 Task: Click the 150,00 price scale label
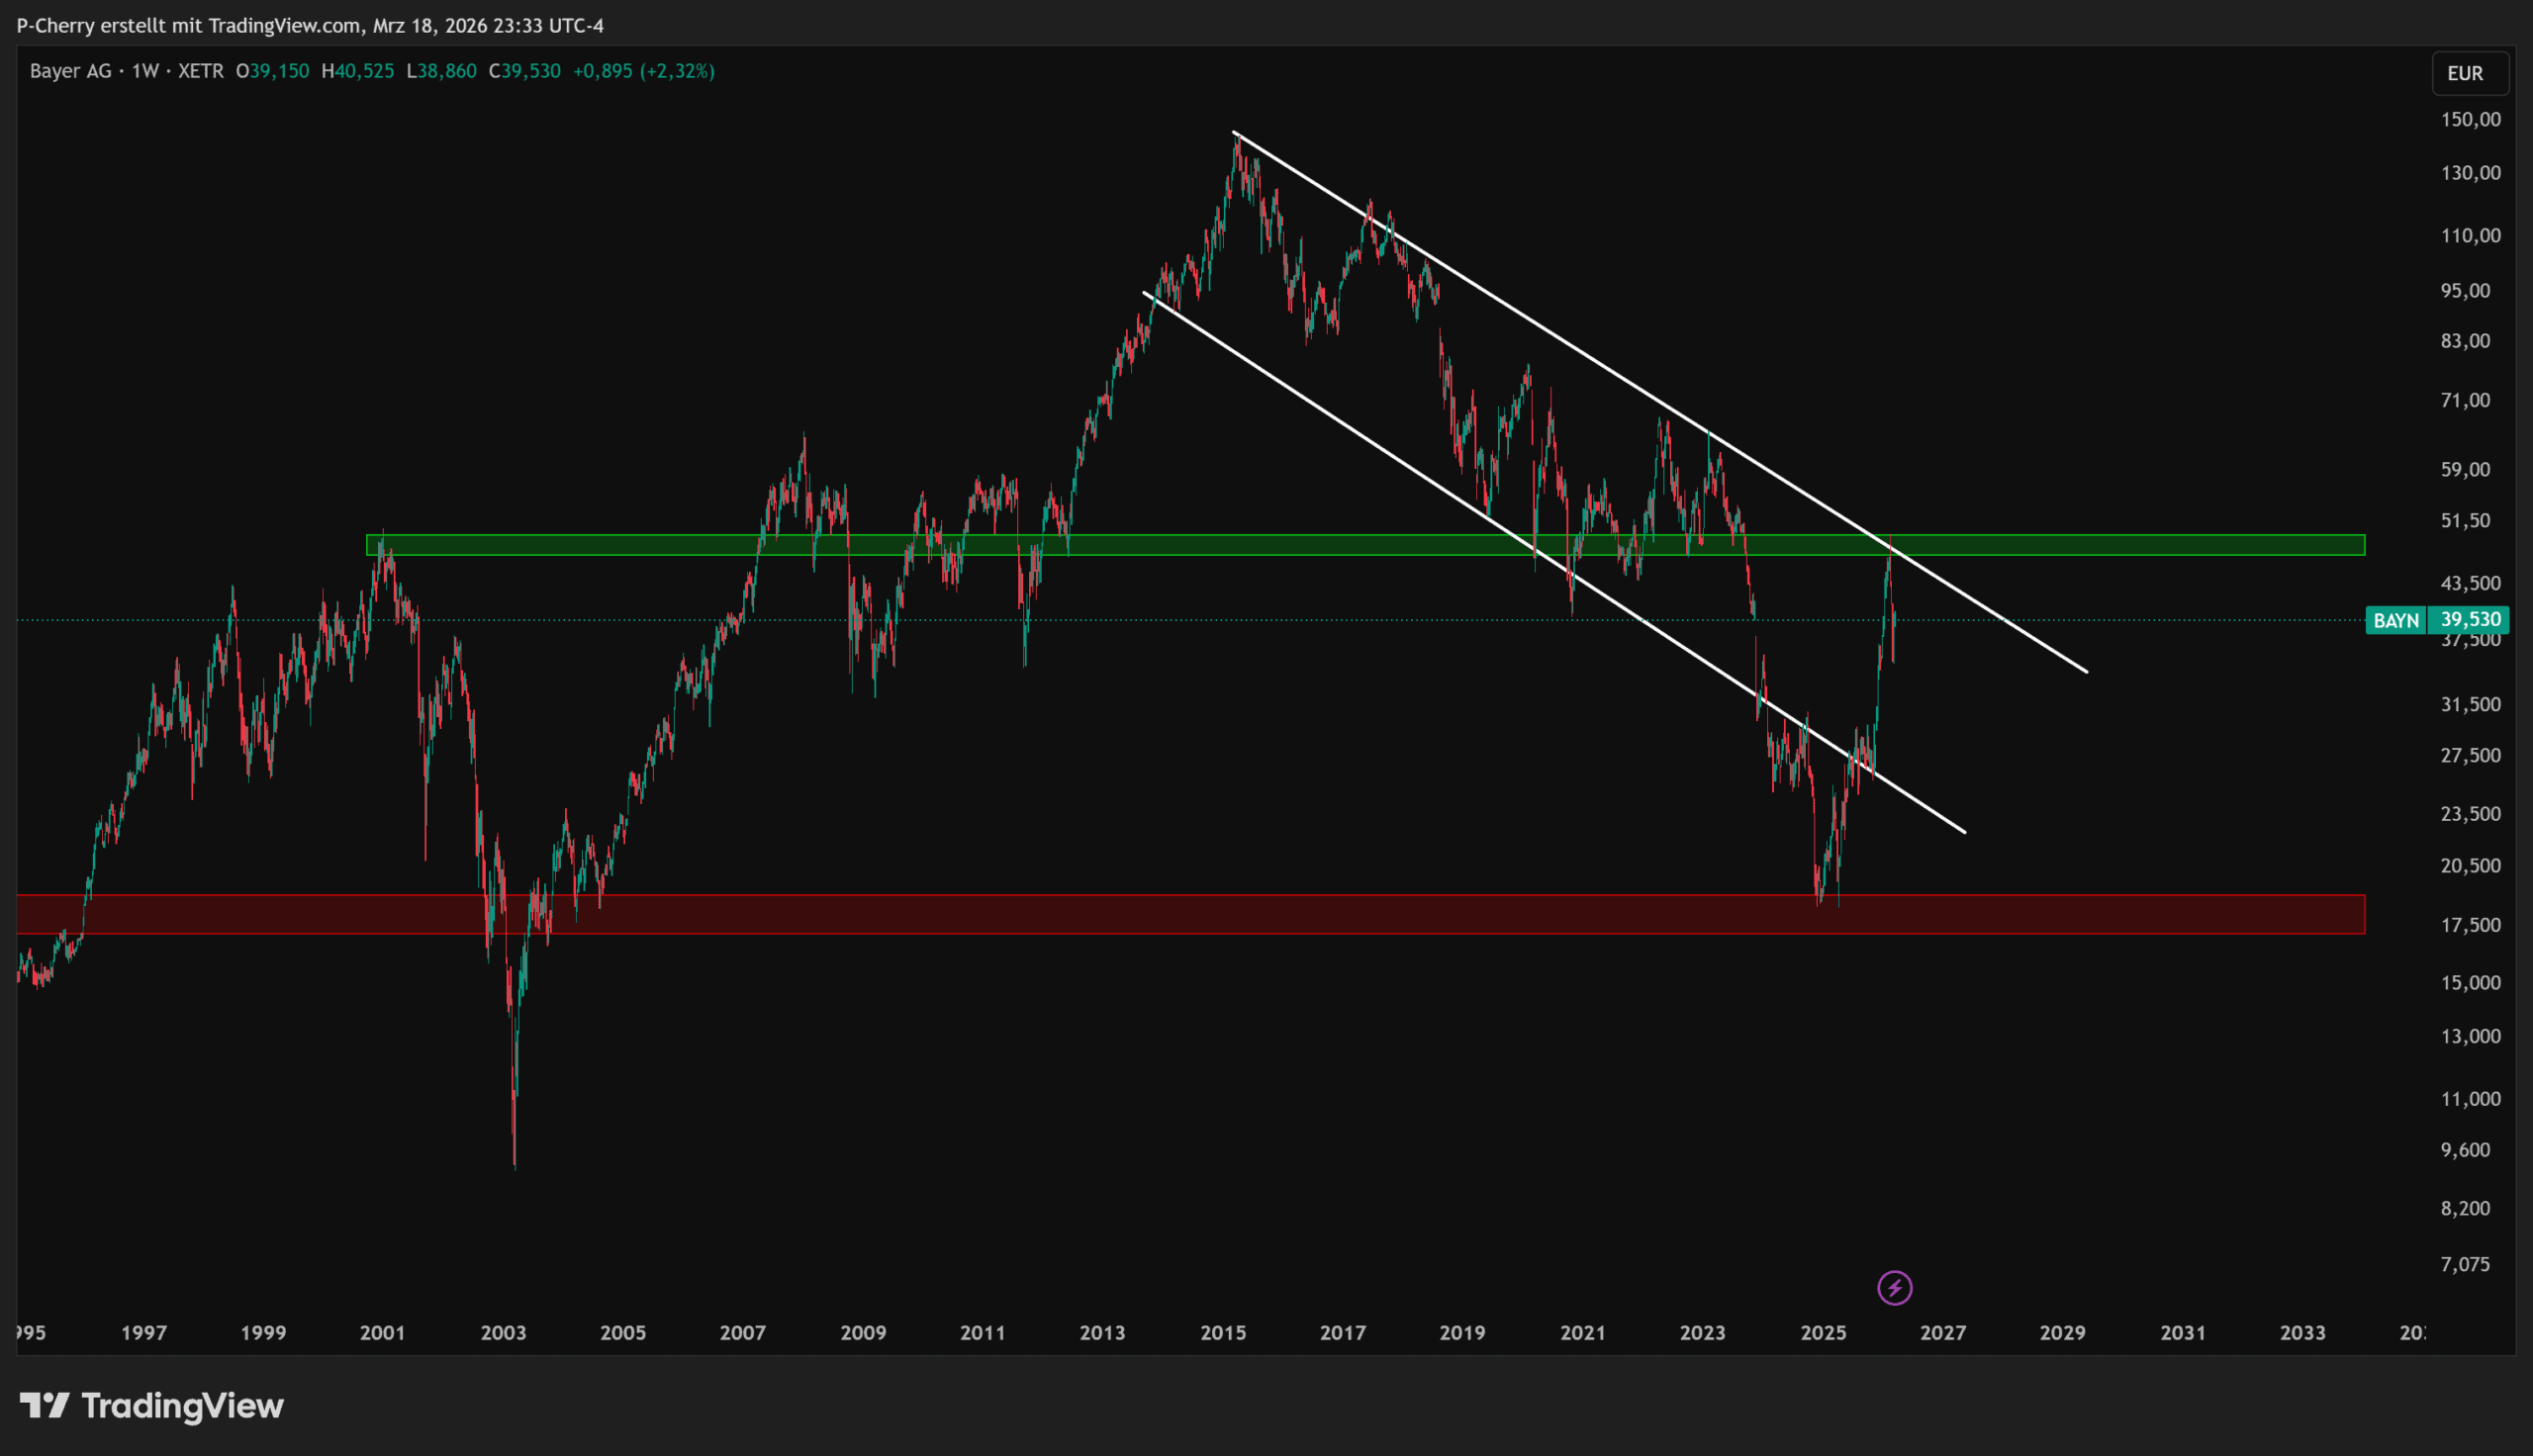coord(2470,119)
